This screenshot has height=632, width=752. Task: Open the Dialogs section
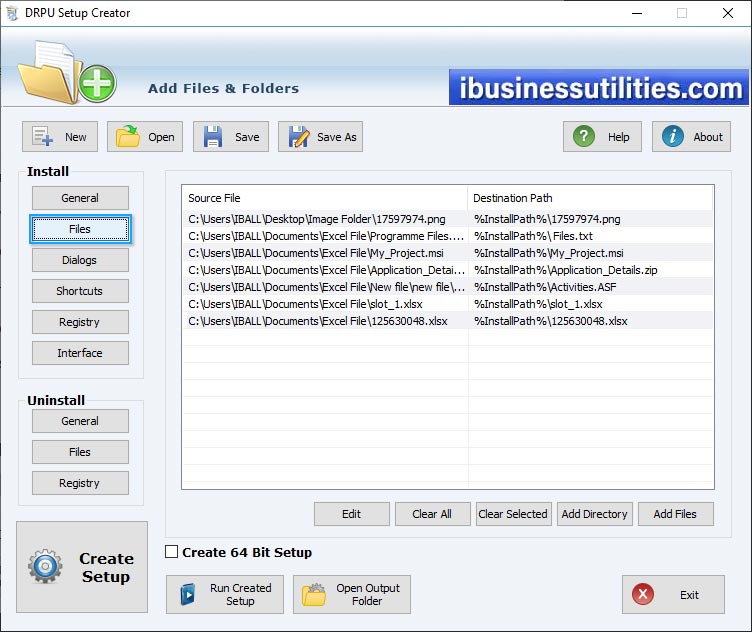click(x=80, y=260)
